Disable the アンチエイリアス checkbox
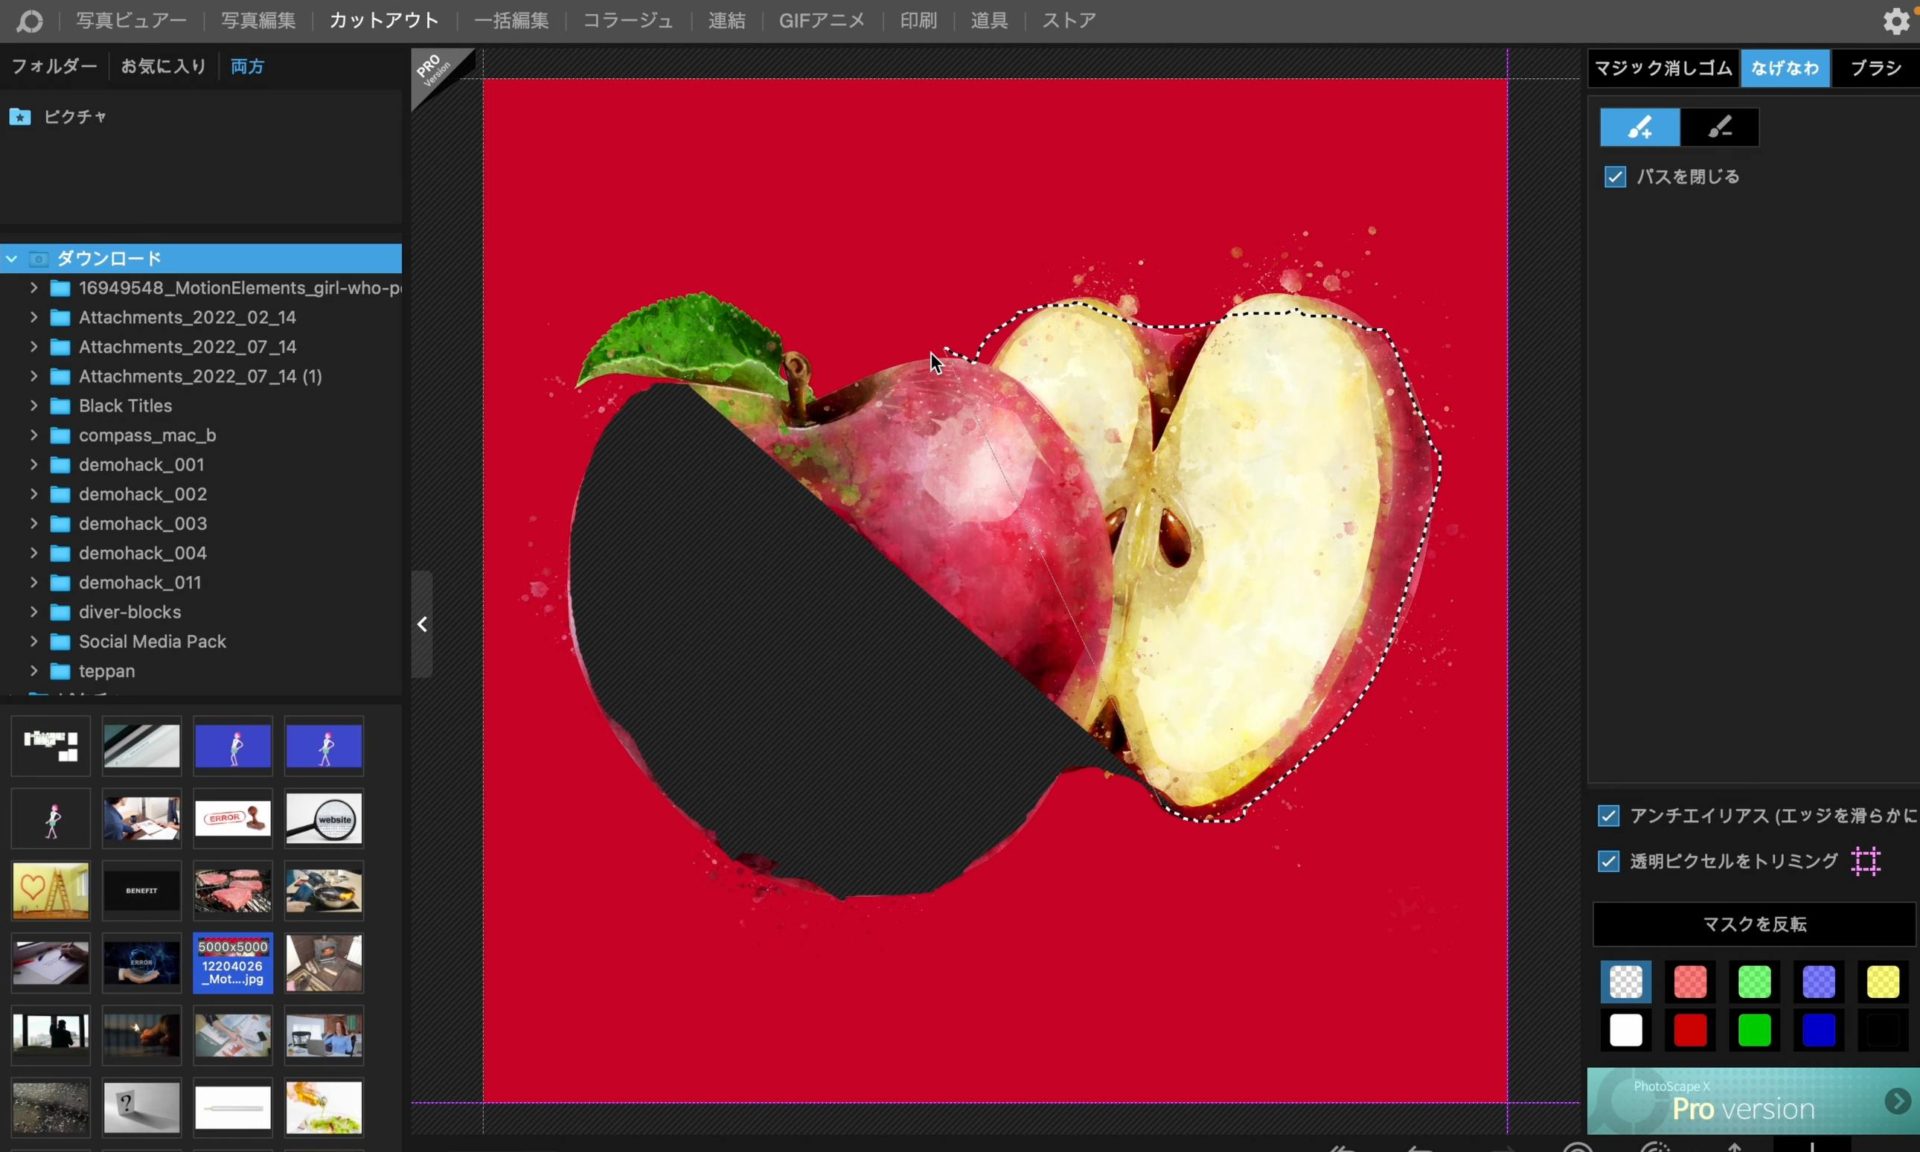 click(x=1608, y=816)
